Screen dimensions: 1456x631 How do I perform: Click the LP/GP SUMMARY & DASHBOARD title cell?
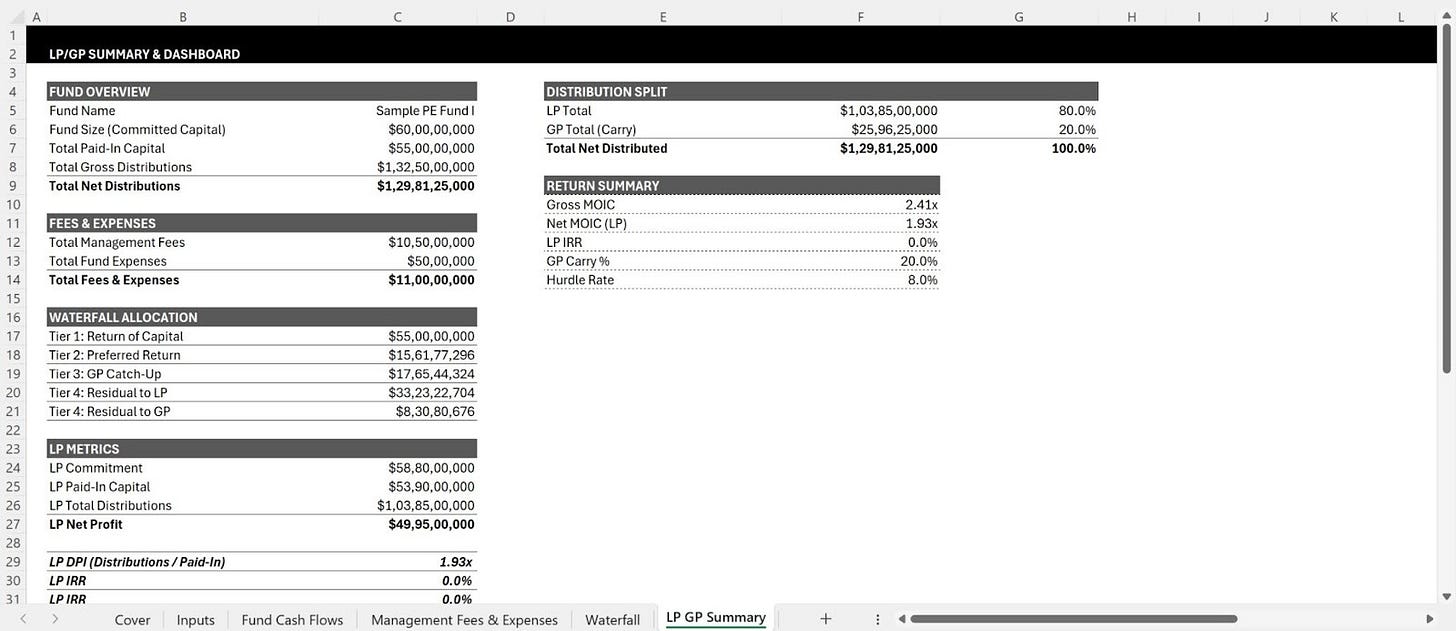point(145,54)
